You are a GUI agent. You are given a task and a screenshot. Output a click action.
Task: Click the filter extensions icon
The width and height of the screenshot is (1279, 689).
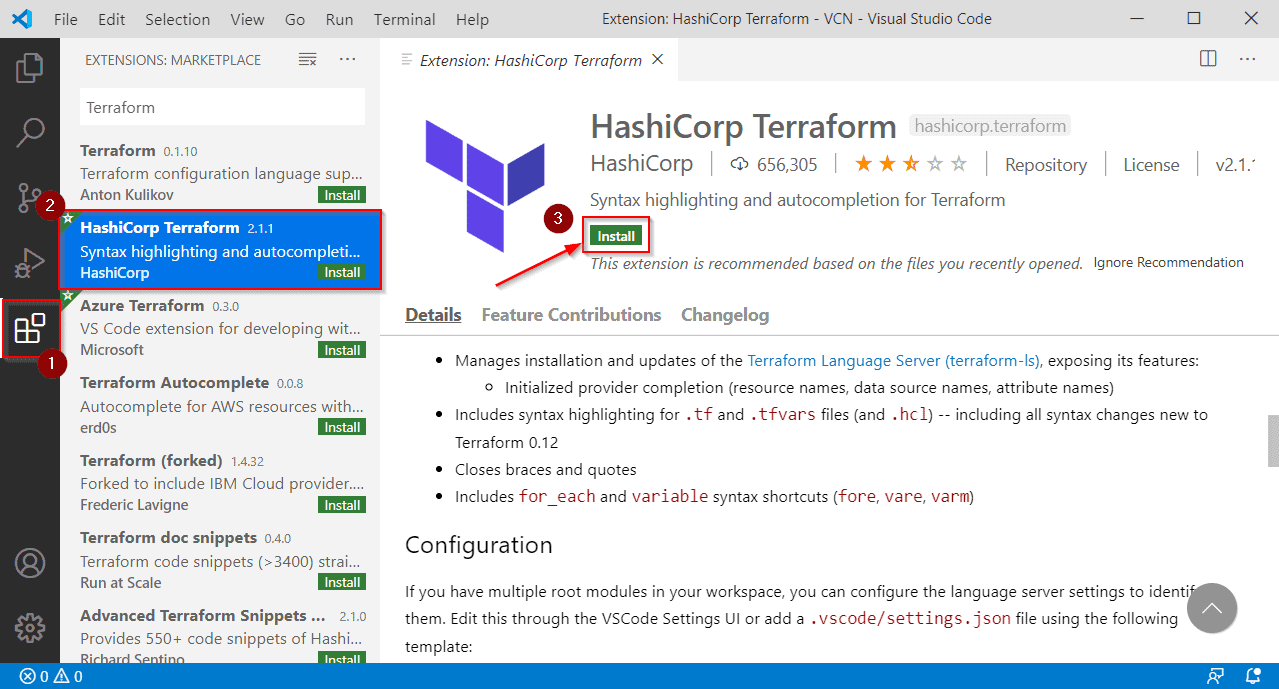[x=306, y=60]
